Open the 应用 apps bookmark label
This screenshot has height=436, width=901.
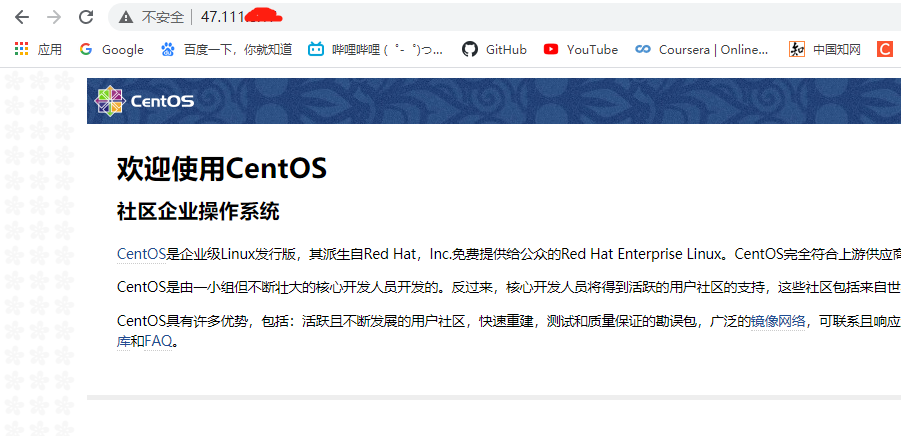[x=50, y=50]
